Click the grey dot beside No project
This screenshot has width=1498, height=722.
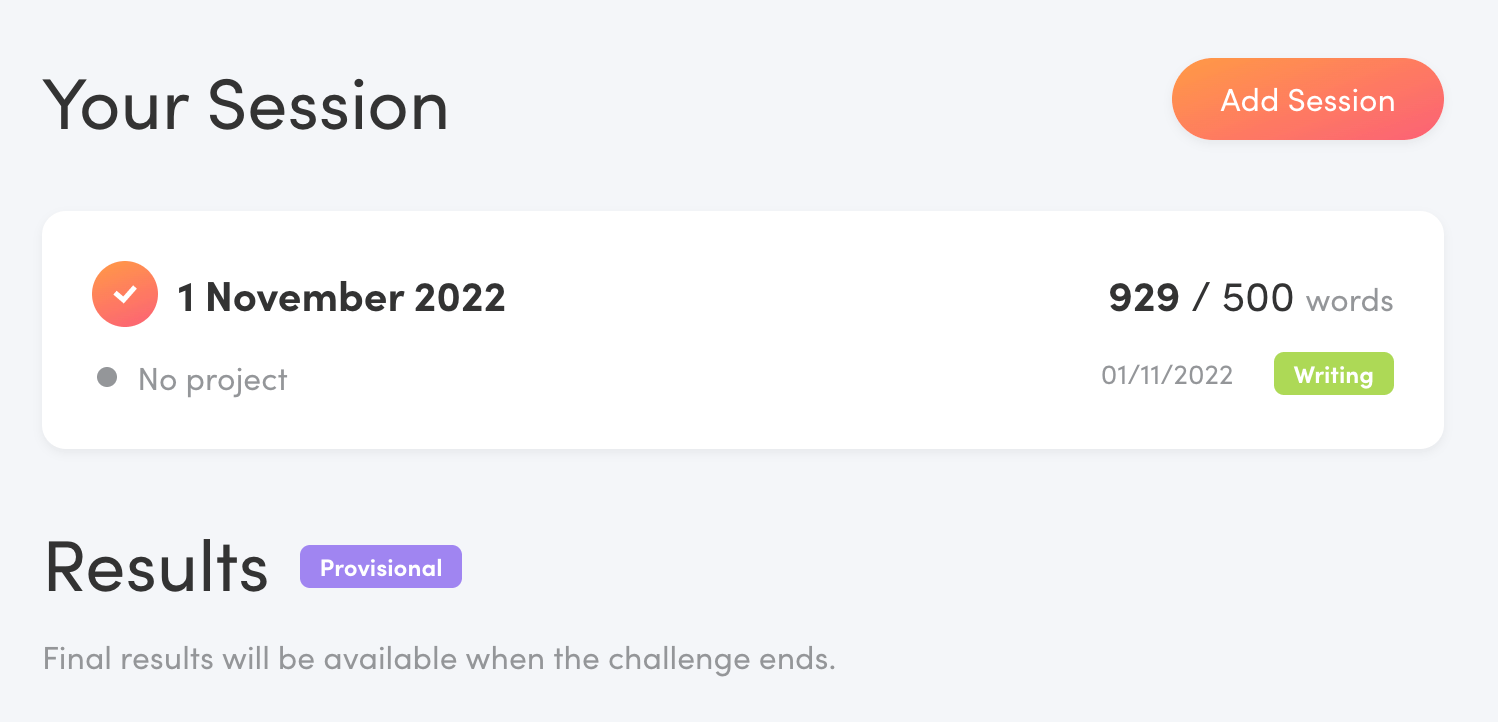pos(107,378)
